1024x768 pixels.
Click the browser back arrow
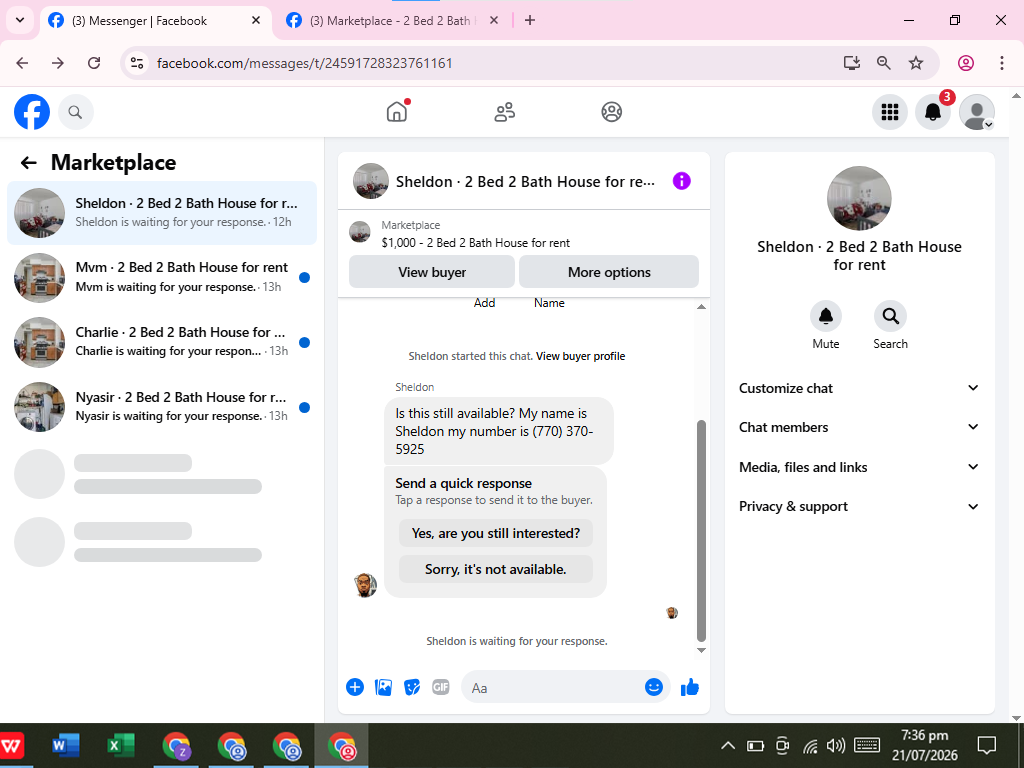[22, 63]
